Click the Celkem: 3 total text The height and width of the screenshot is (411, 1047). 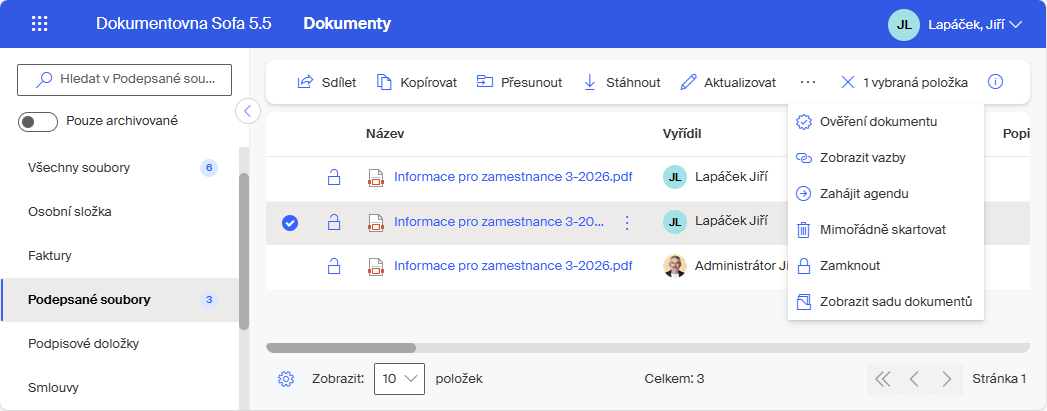674,379
